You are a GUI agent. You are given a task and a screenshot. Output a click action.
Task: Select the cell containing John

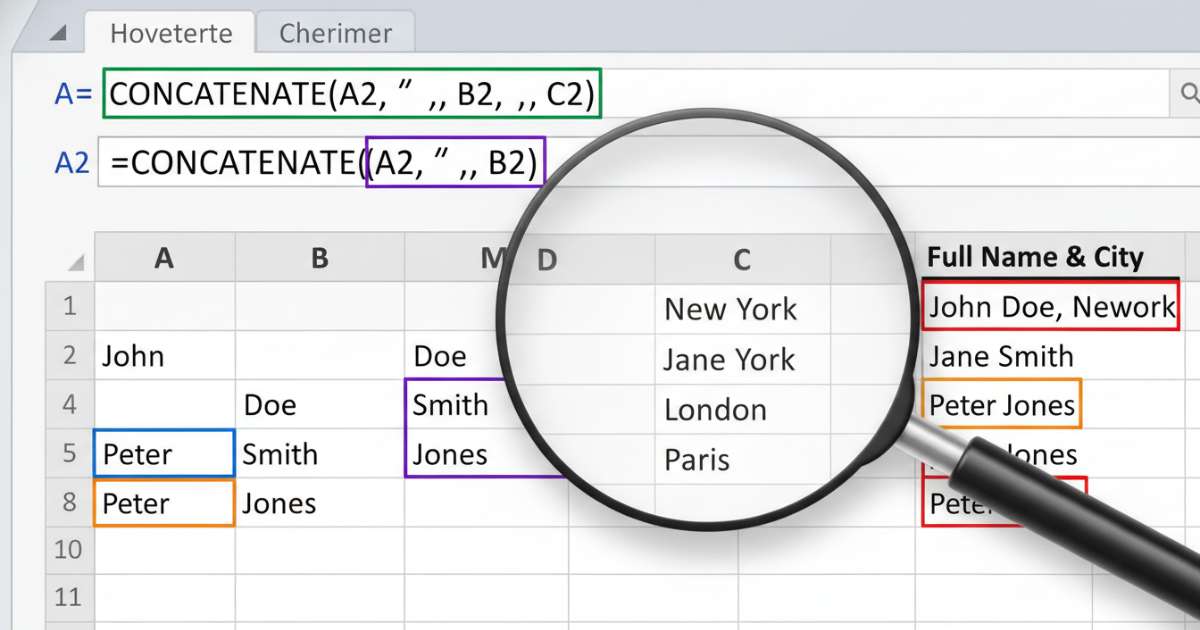[x=165, y=356]
